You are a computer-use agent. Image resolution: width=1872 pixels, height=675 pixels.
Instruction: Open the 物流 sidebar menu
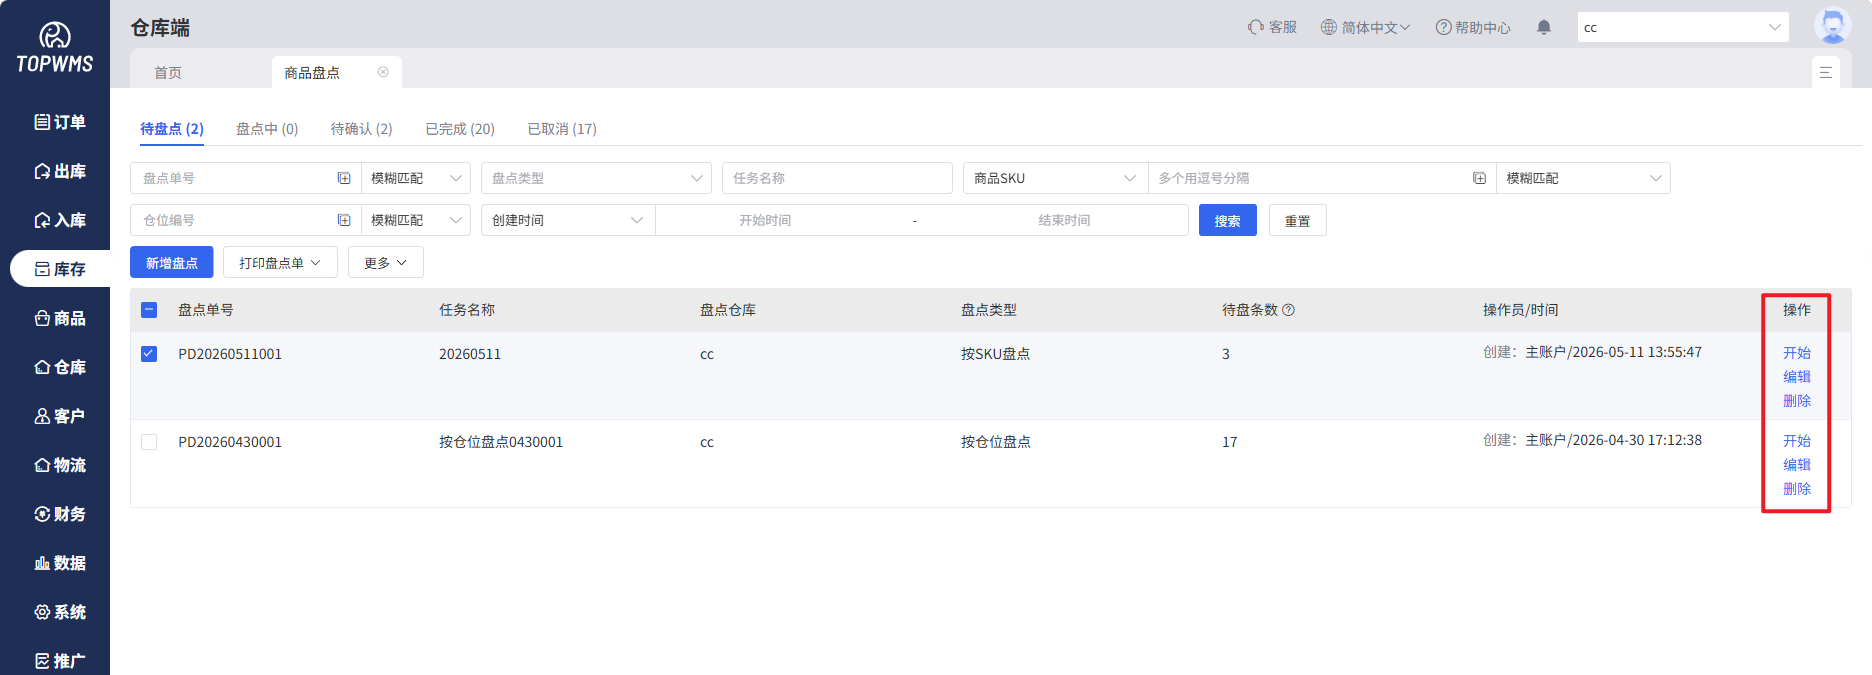60,465
